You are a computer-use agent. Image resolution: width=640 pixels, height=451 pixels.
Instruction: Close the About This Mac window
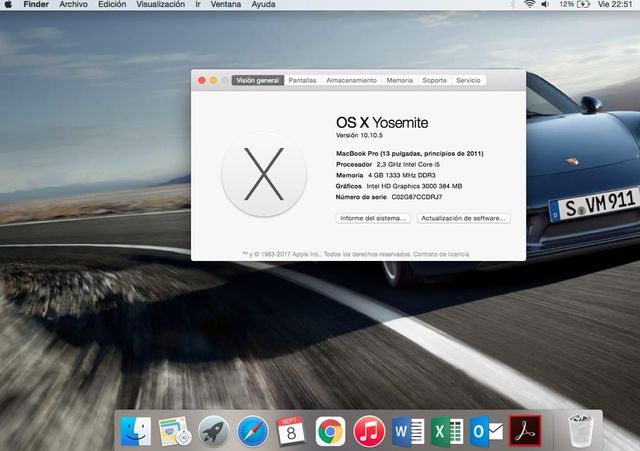click(202, 80)
